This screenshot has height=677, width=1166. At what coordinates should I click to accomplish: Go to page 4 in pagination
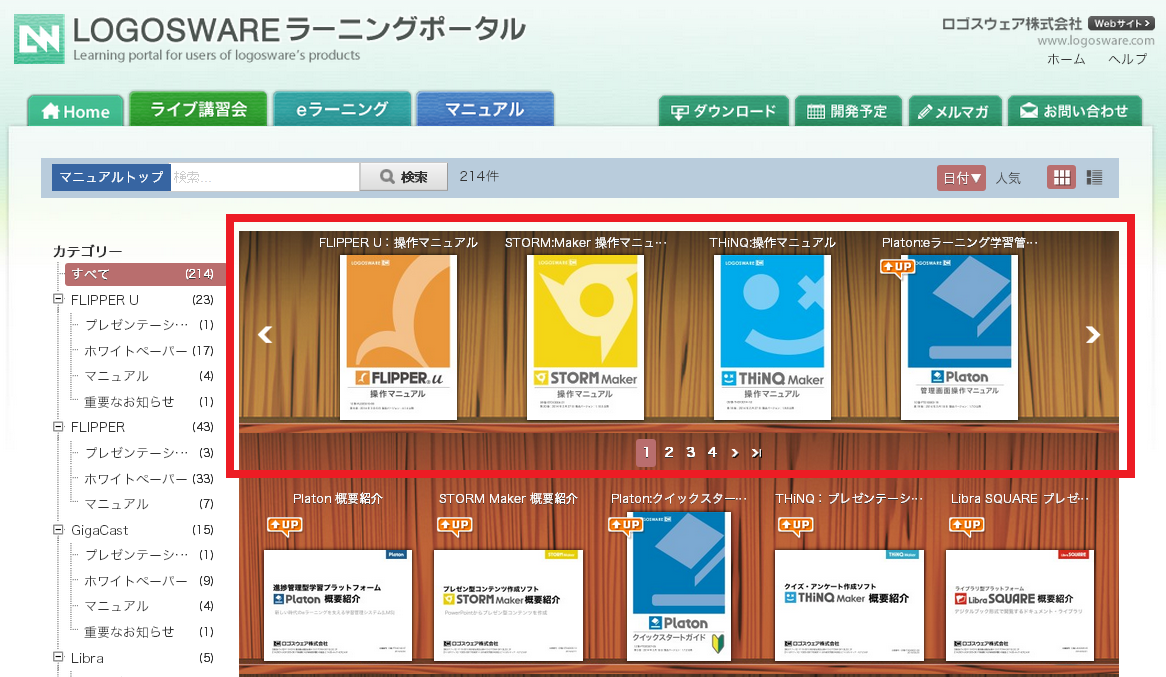point(712,452)
